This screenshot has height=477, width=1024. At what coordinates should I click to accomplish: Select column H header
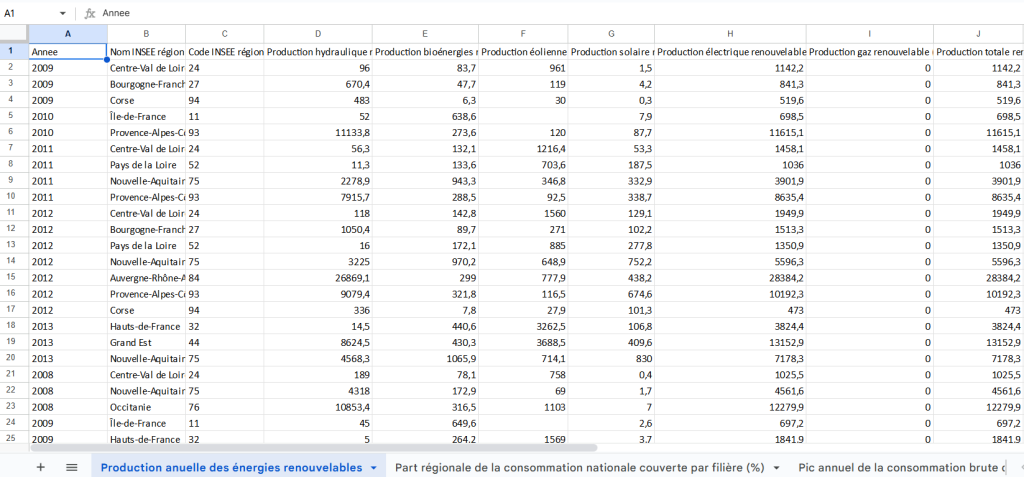[730, 33]
